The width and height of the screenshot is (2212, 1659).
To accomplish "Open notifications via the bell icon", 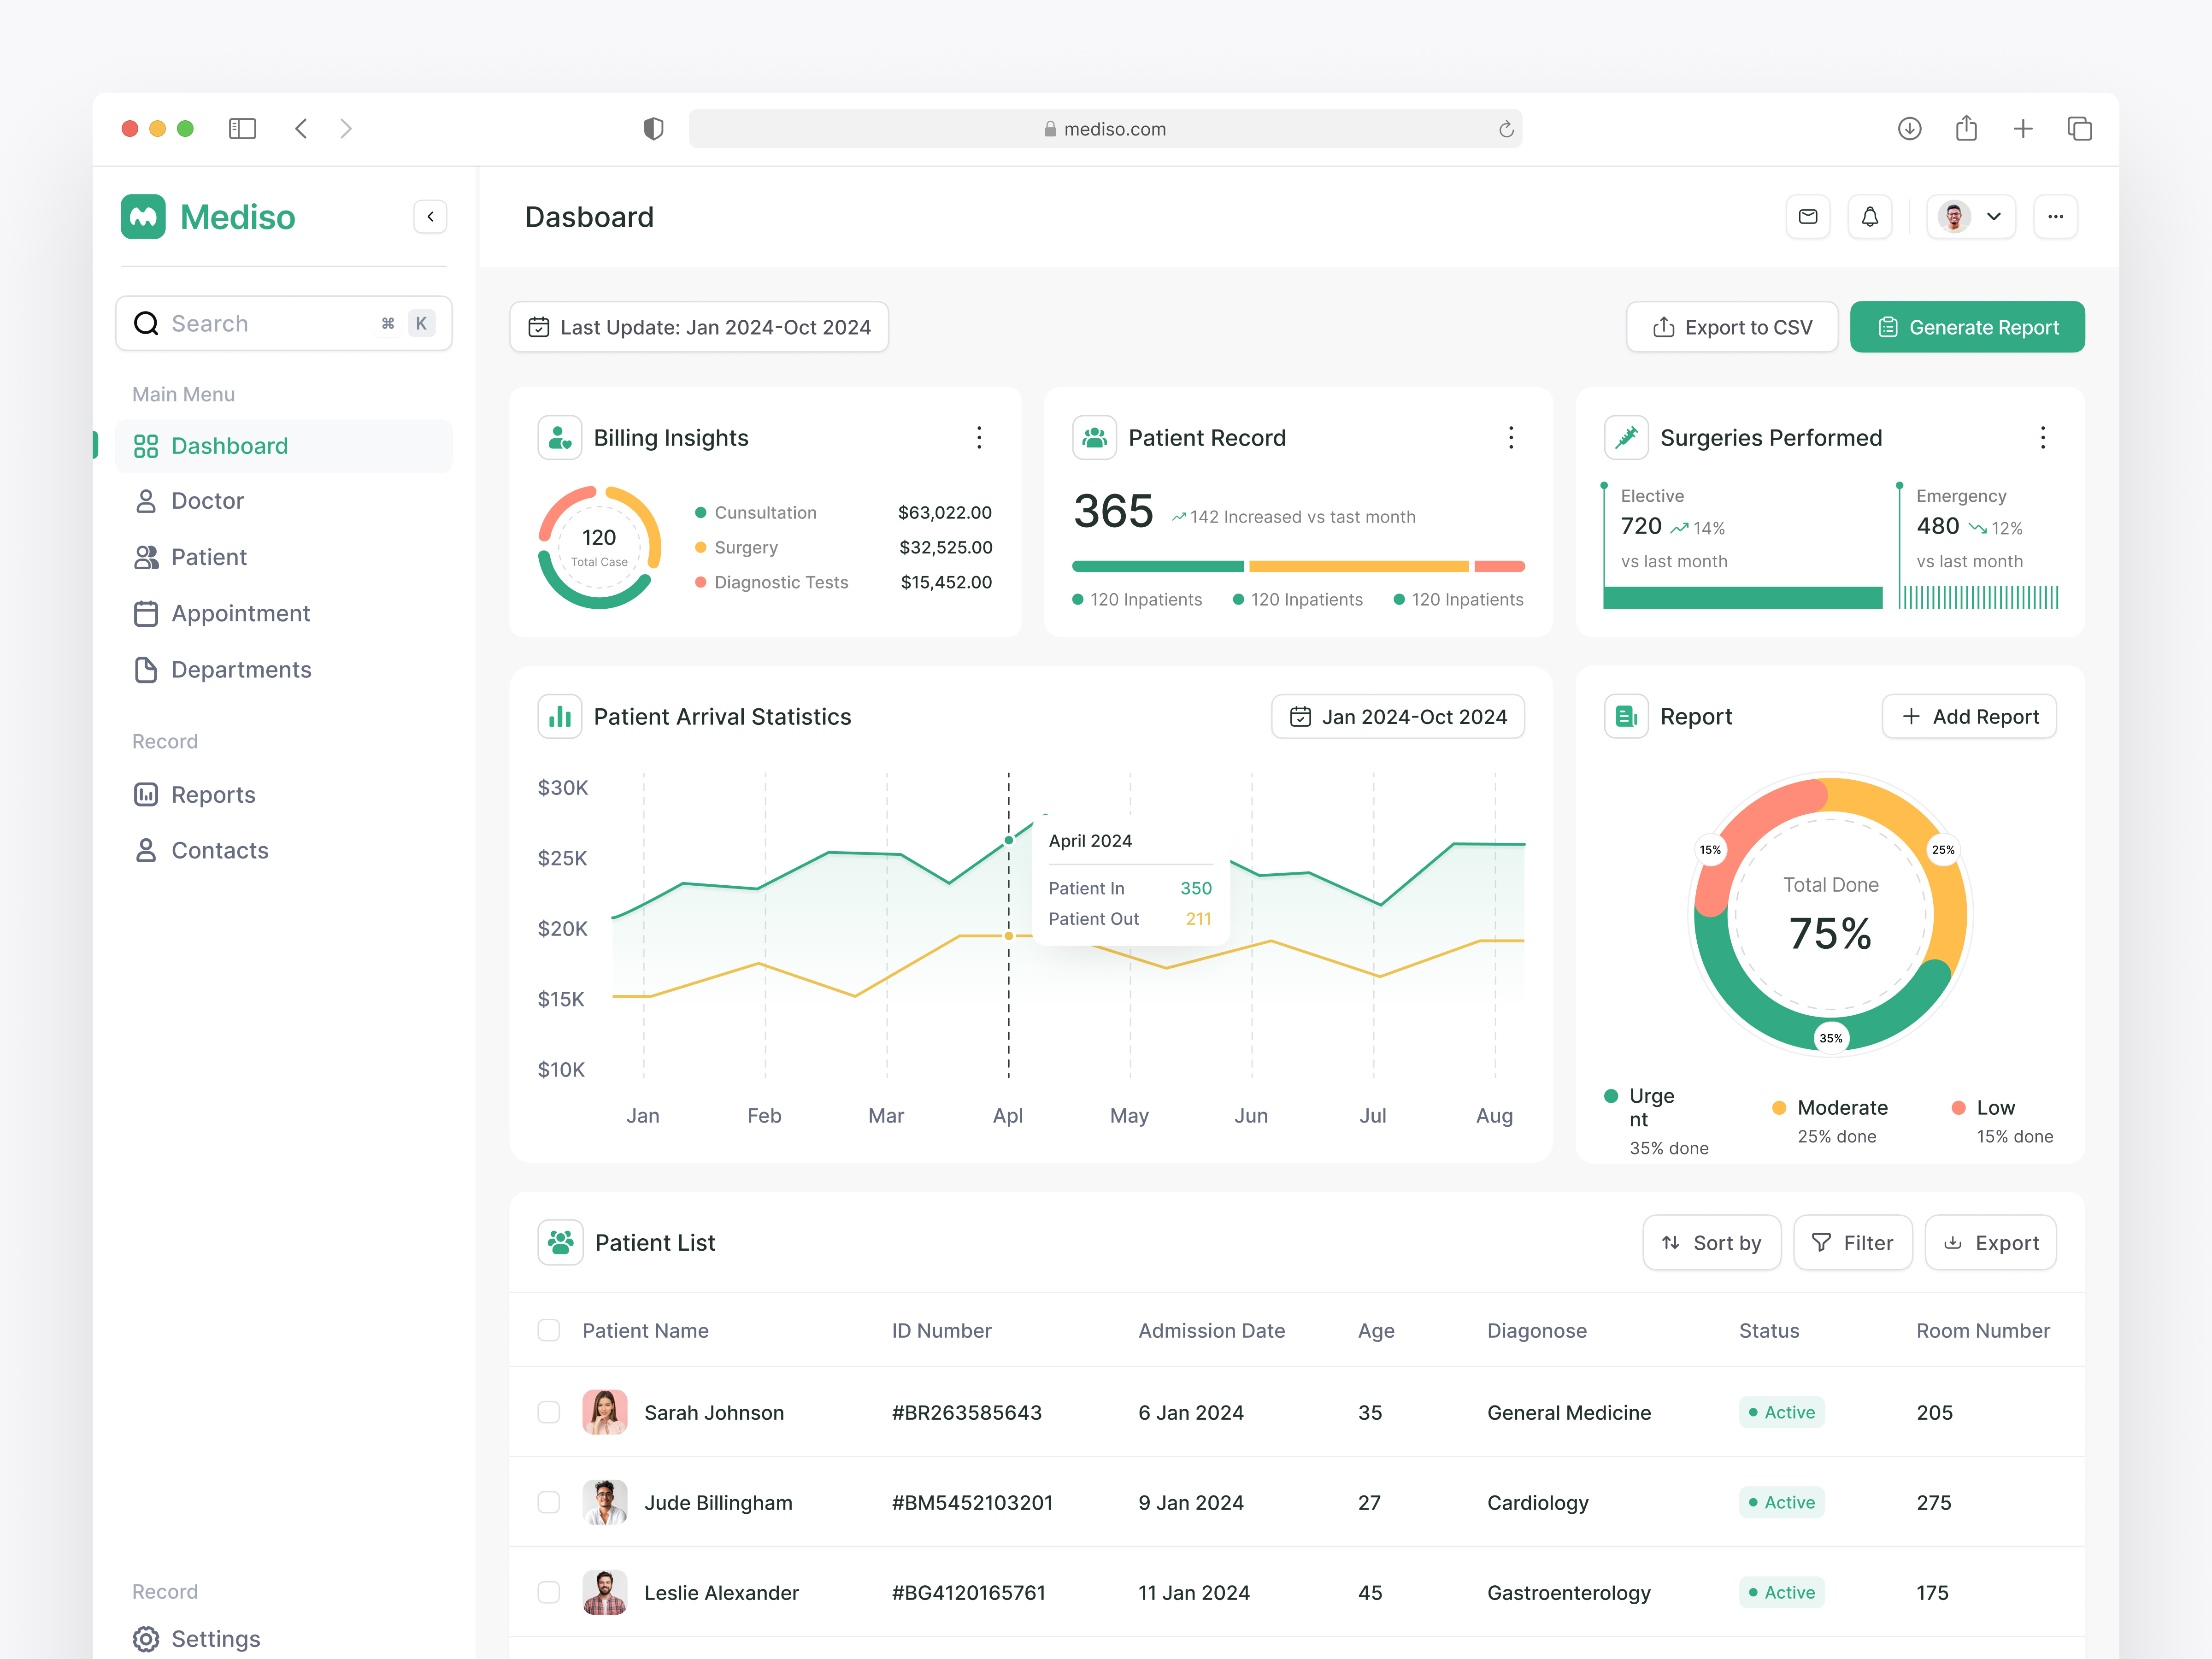I will tap(1869, 216).
